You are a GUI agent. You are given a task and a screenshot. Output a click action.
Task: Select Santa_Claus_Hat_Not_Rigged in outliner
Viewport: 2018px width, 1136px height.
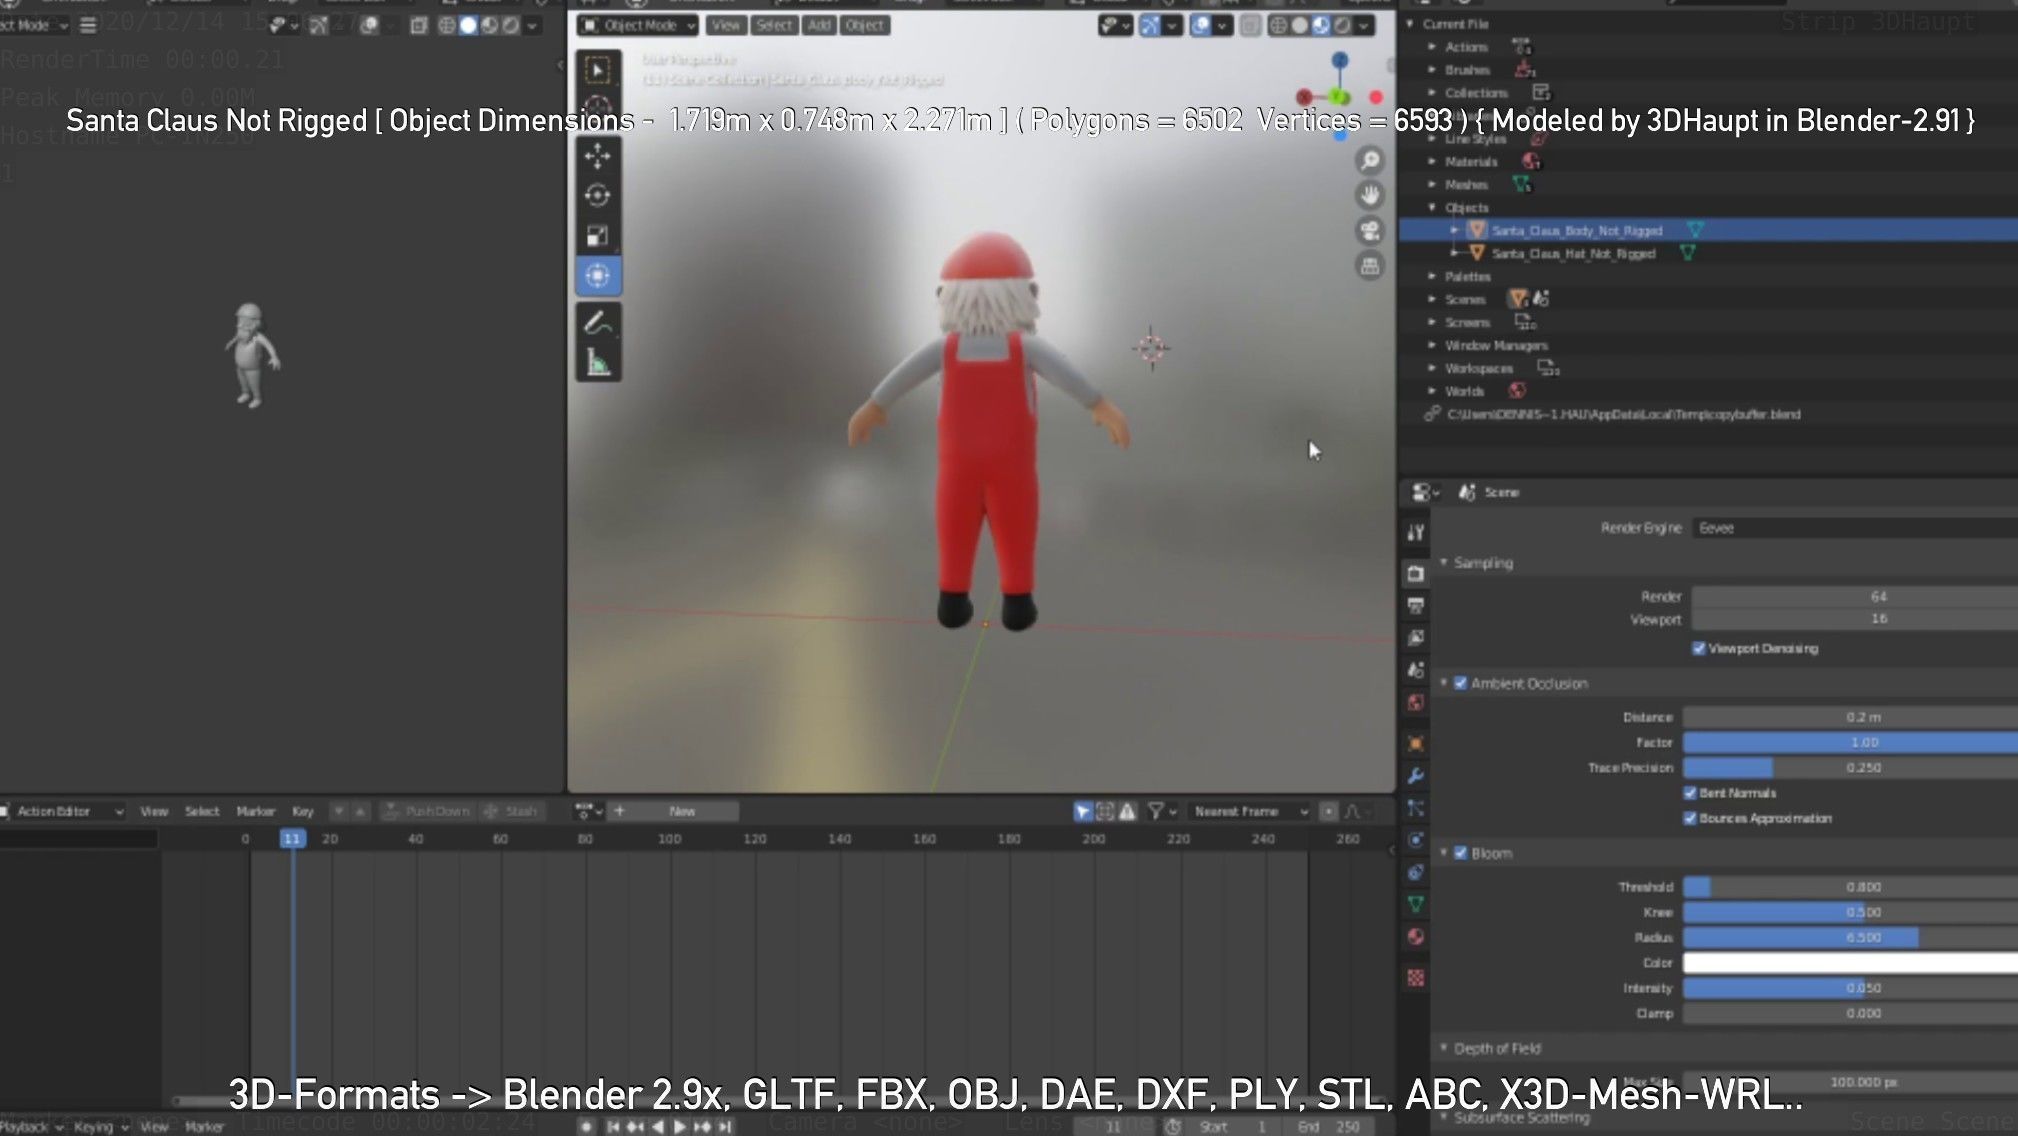[x=1573, y=253]
